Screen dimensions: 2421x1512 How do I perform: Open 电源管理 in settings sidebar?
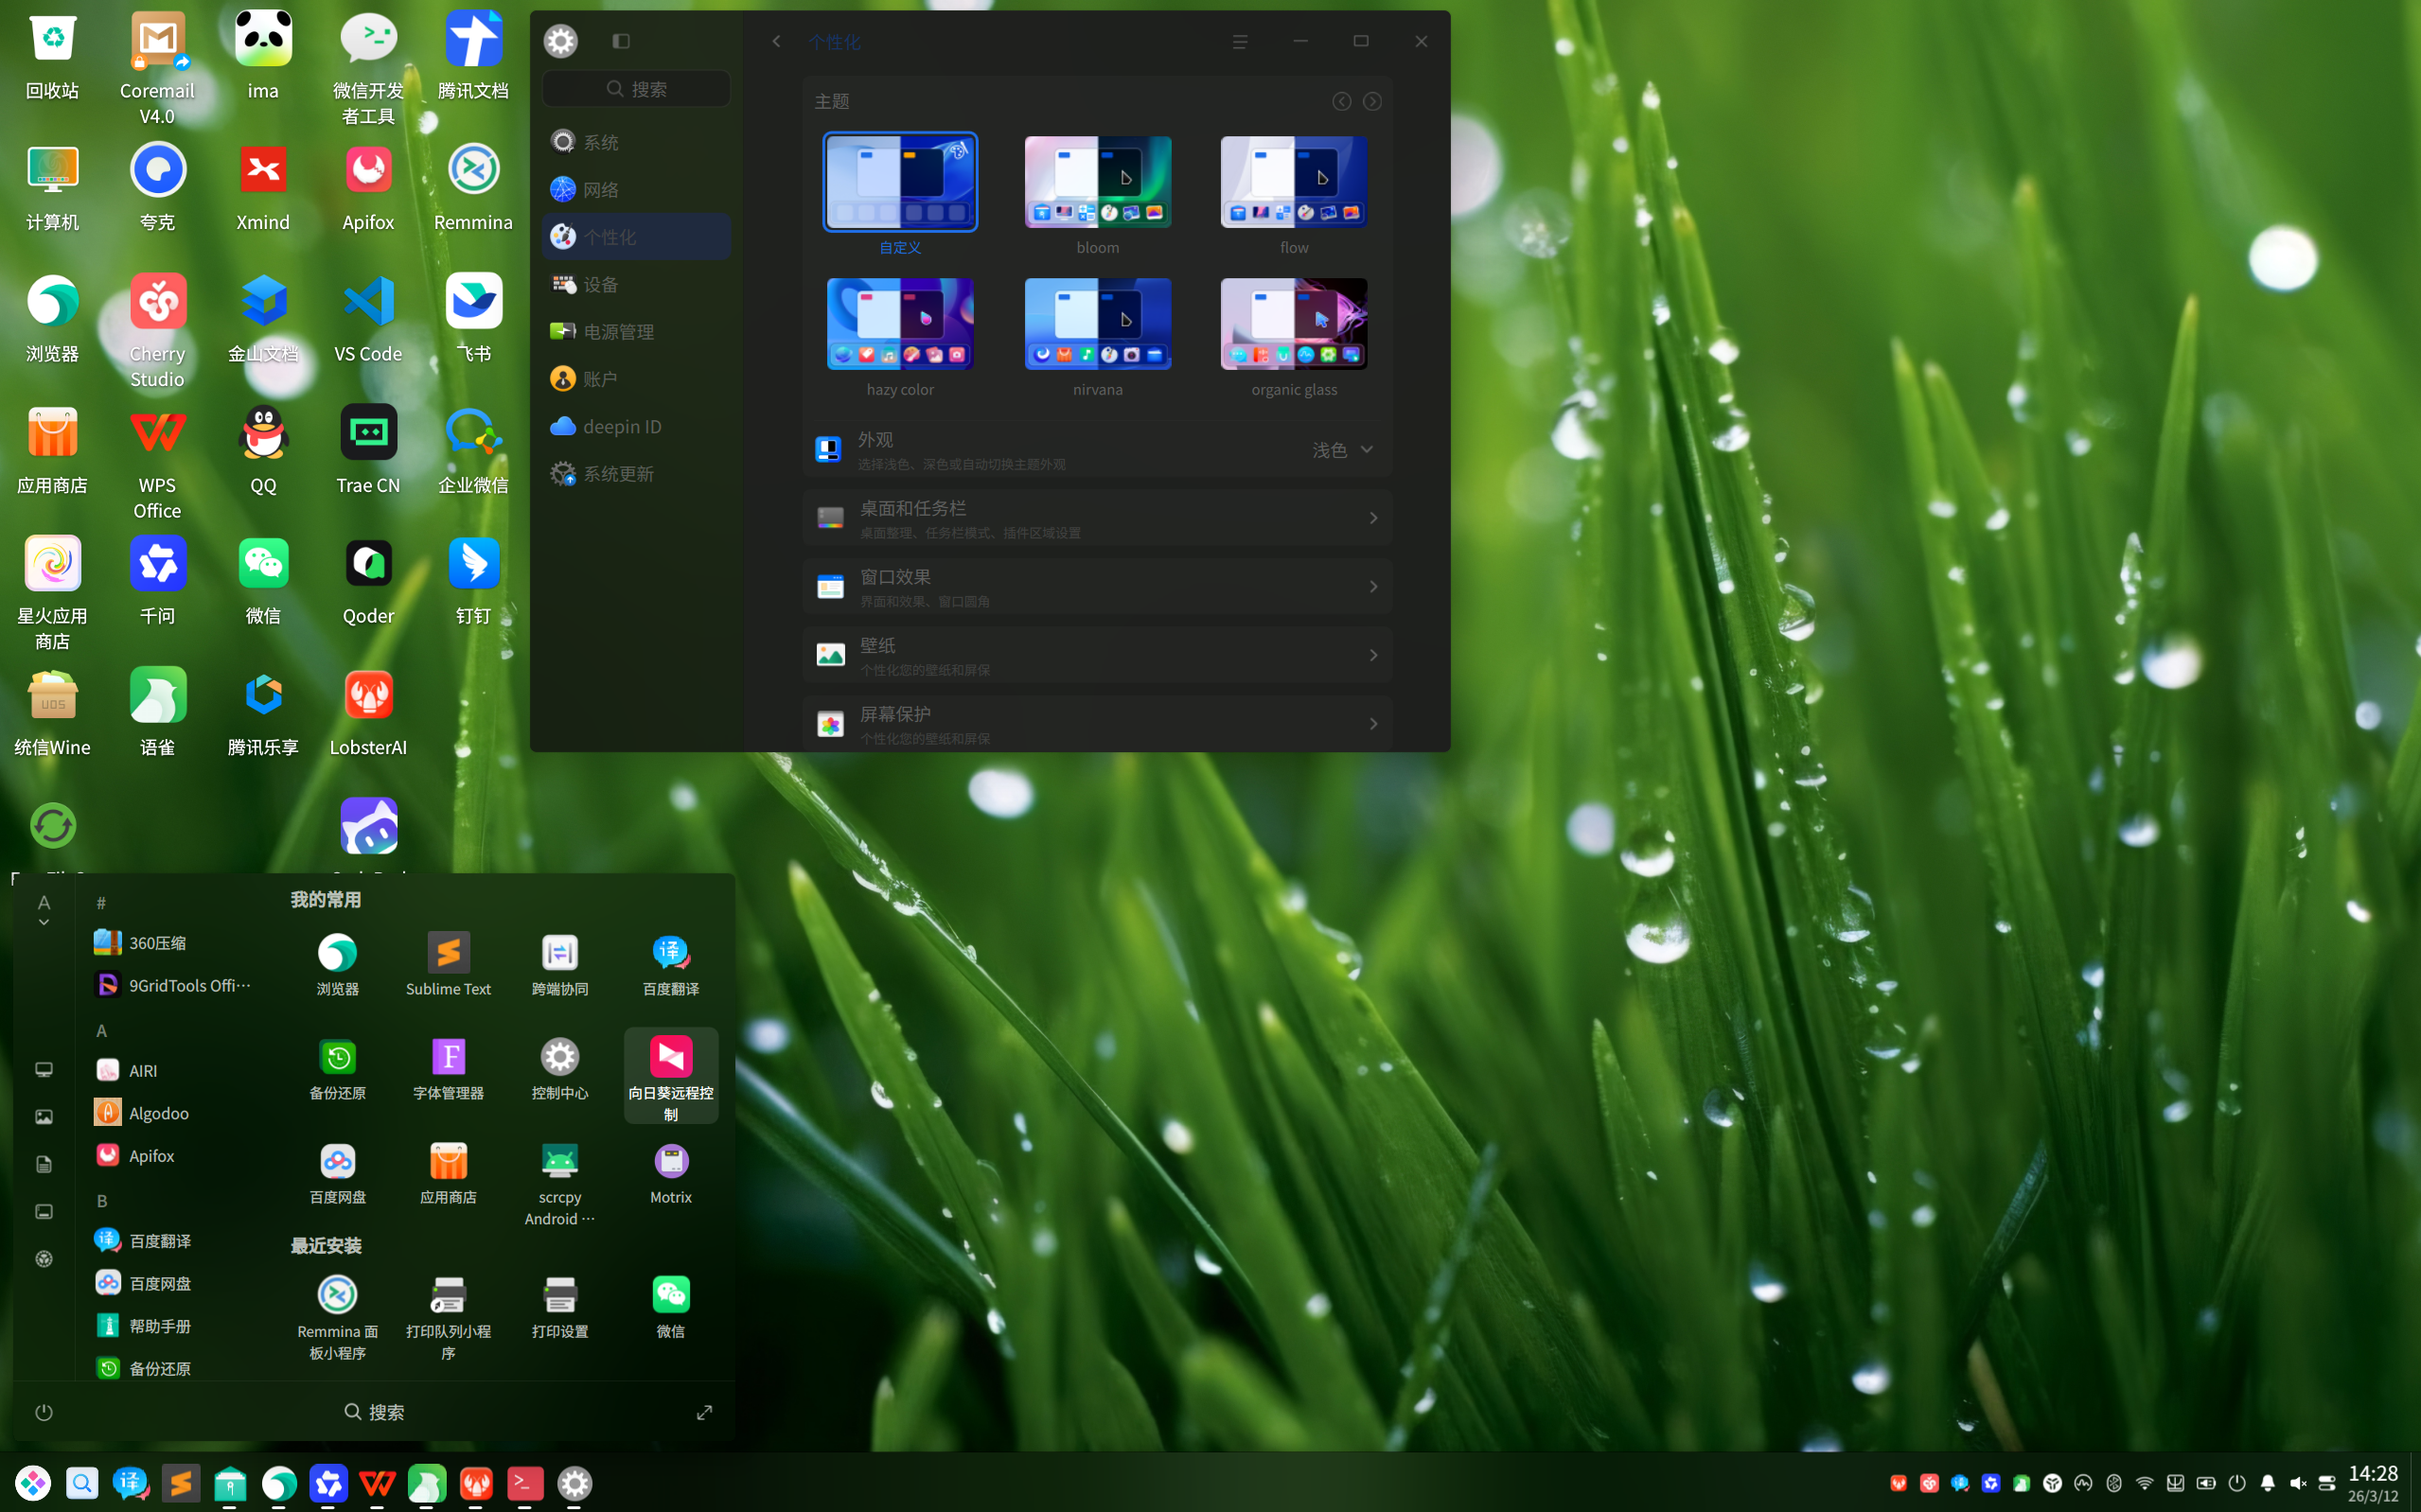click(617, 332)
